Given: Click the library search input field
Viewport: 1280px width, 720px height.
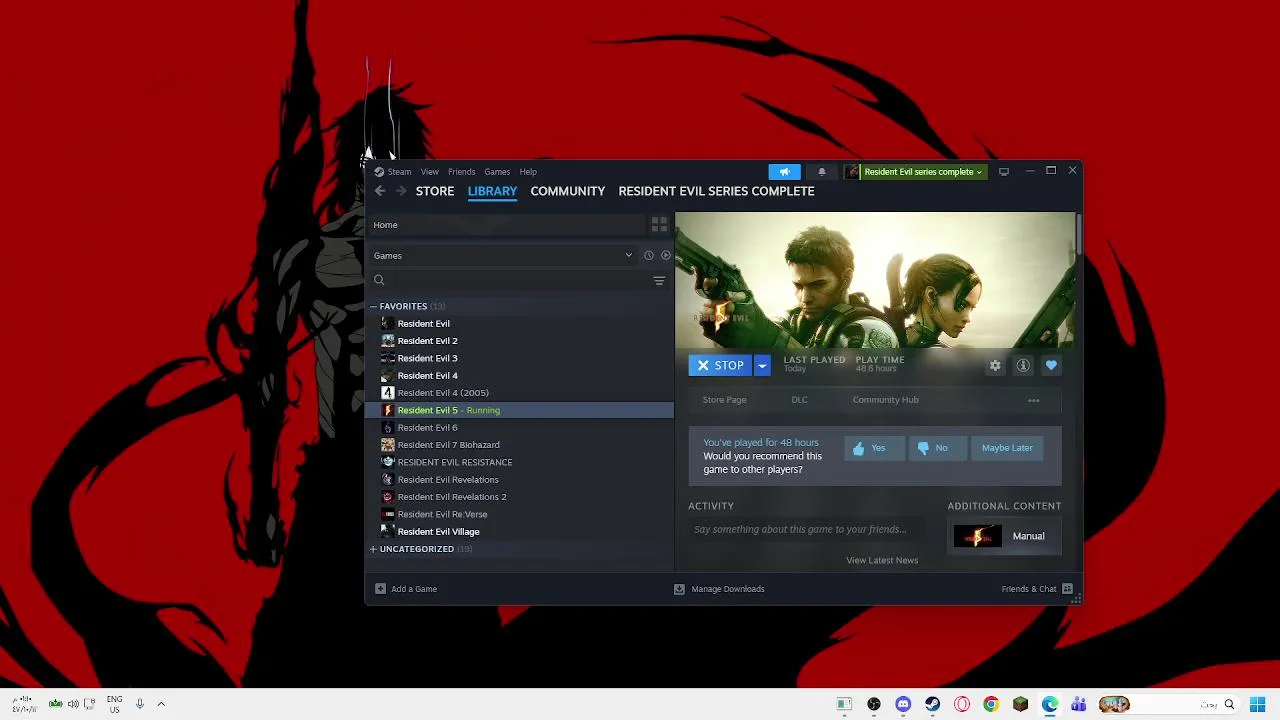Looking at the screenshot, I should pos(510,281).
